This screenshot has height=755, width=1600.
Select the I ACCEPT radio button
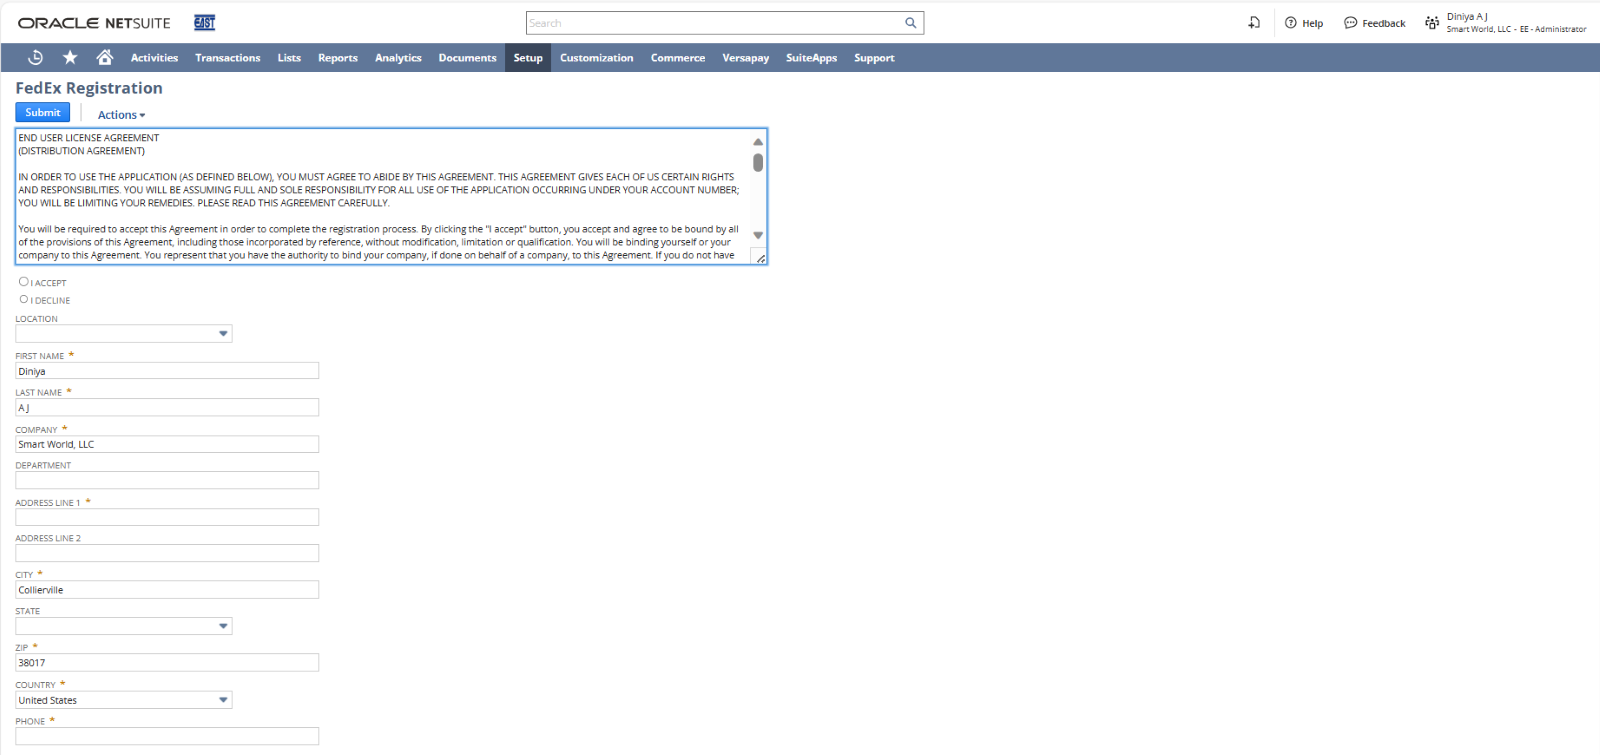[x=24, y=282]
